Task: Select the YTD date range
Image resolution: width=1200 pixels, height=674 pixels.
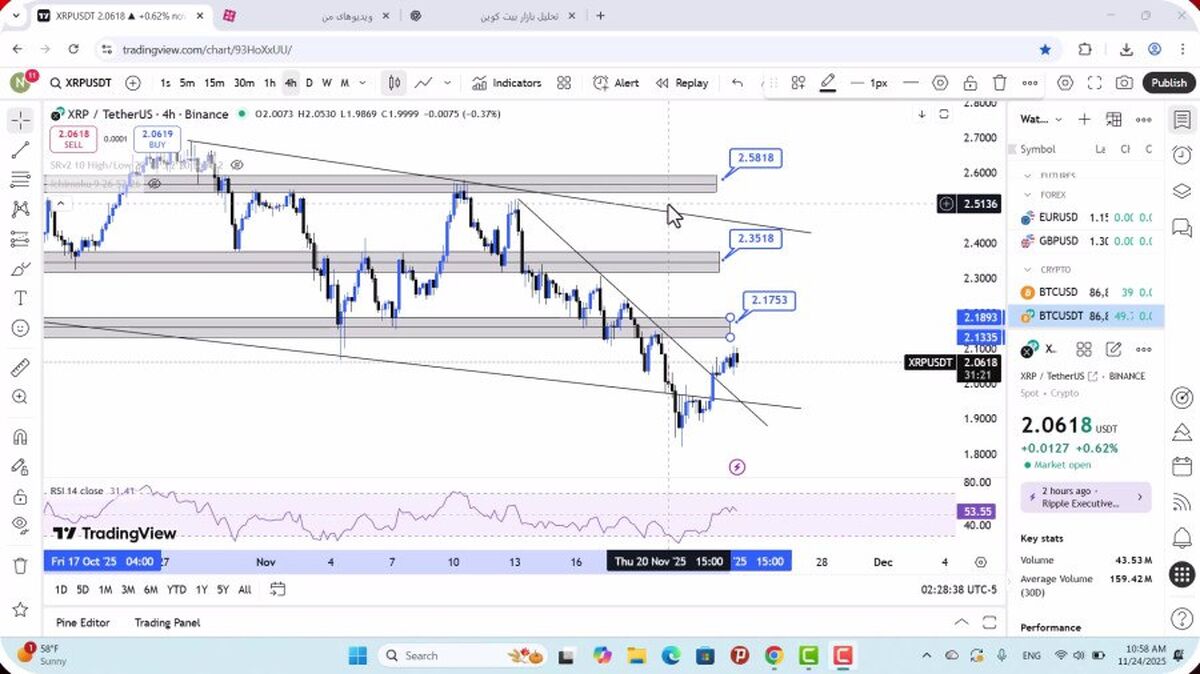Action: pyautogui.click(x=176, y=590)
